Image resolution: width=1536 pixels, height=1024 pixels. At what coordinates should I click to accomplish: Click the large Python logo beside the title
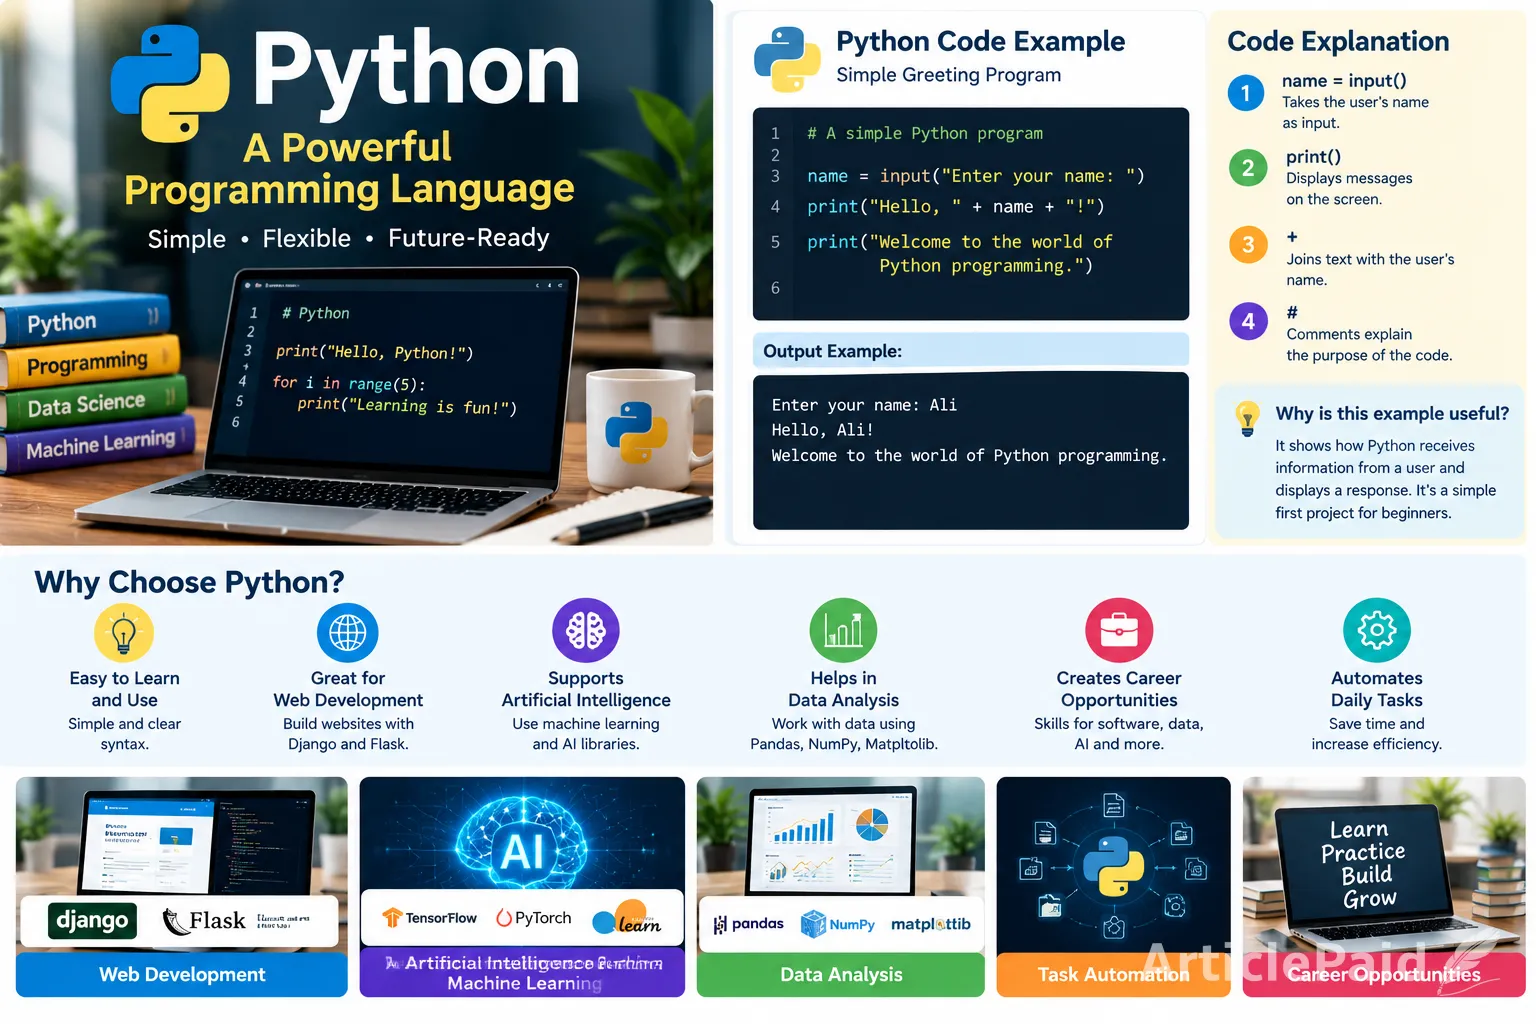[x=170, y=84]
